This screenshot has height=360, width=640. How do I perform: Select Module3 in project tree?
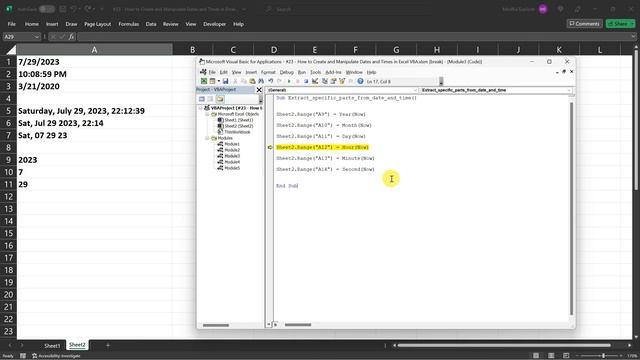[x=229, y=156]
